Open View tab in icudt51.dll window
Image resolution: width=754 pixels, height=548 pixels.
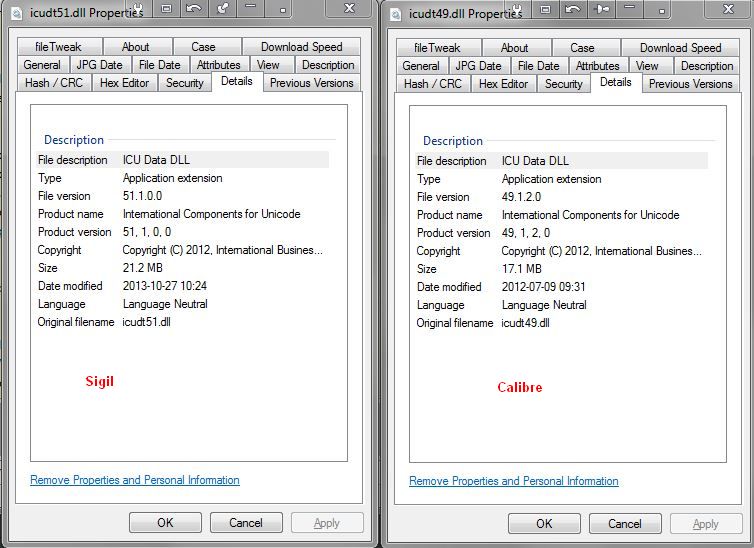(270, 64)
